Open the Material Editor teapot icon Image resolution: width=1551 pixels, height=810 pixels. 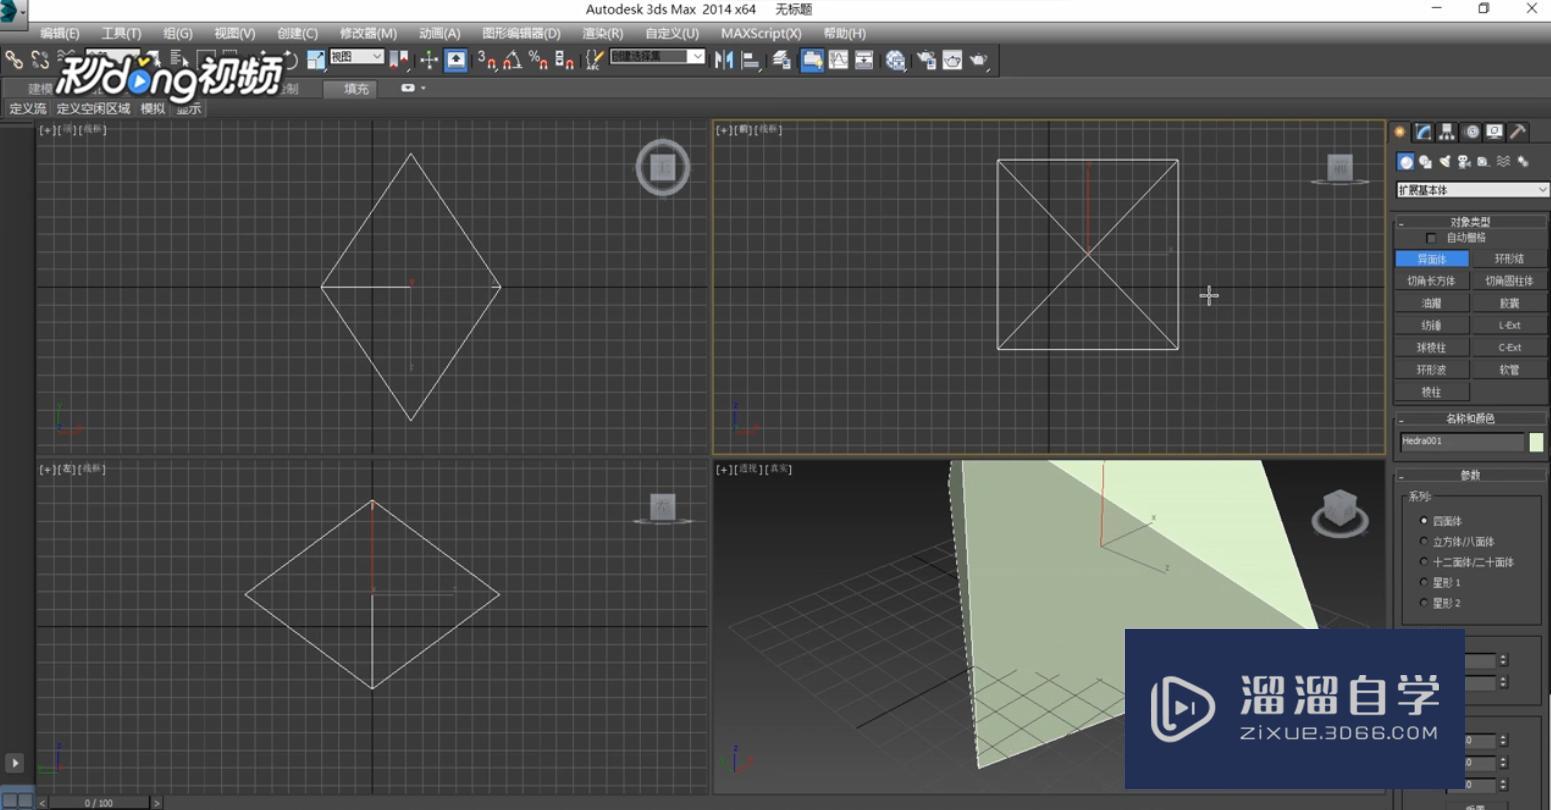pos(897,60)
